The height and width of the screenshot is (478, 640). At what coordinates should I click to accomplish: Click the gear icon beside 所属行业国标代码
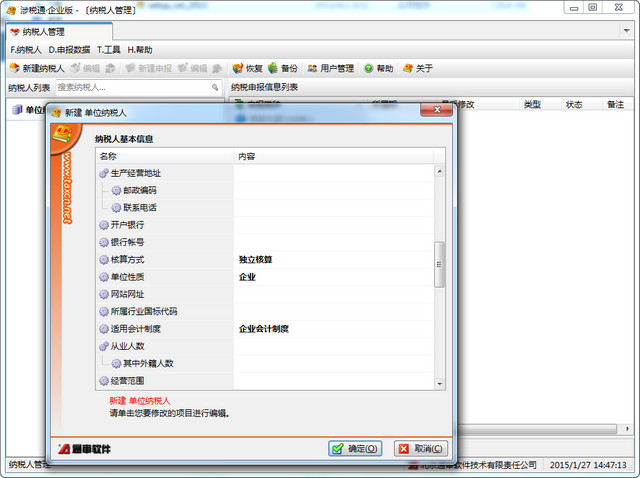104,312
